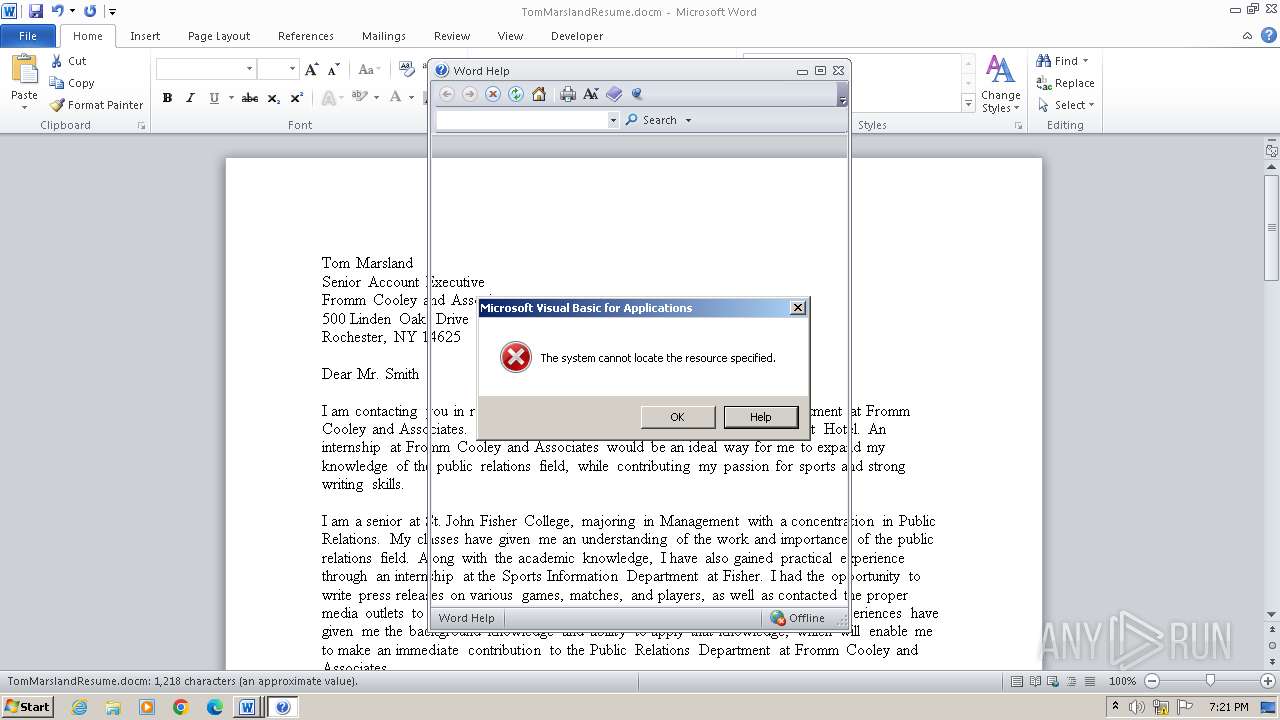1280x720 pixels.
Task: Switch to the Insert ribbon tab
Action: coord(145,36)
